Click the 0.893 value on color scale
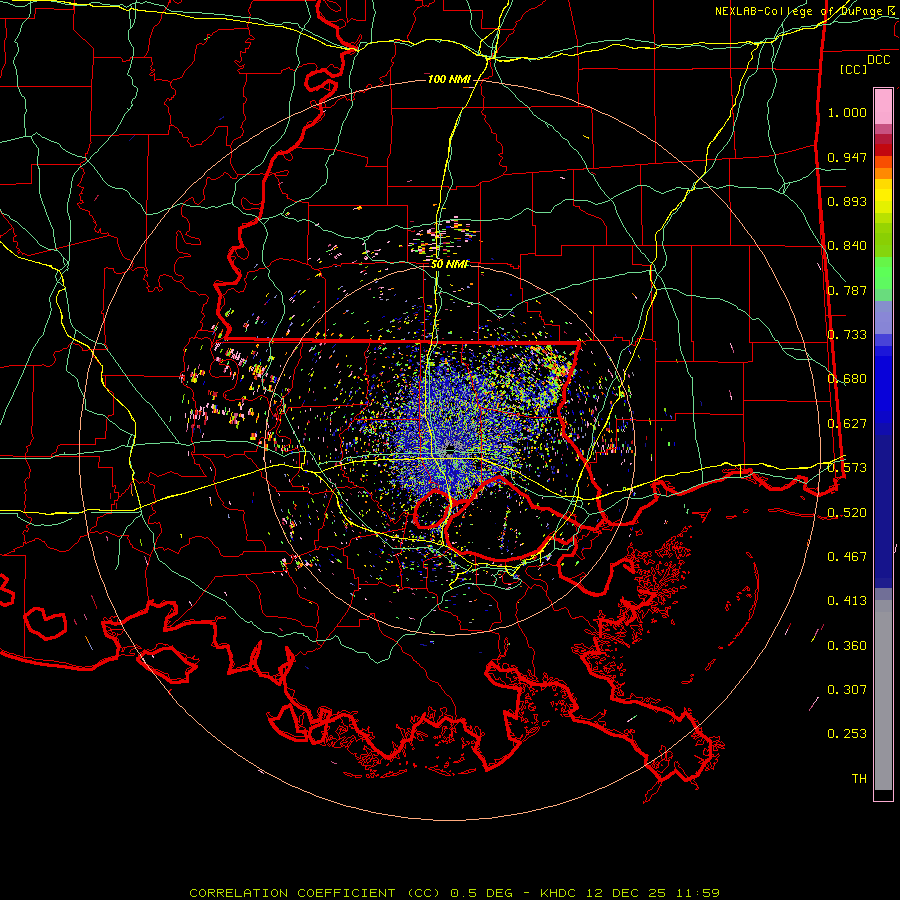The image size is (900, 900). click(847, 201)
